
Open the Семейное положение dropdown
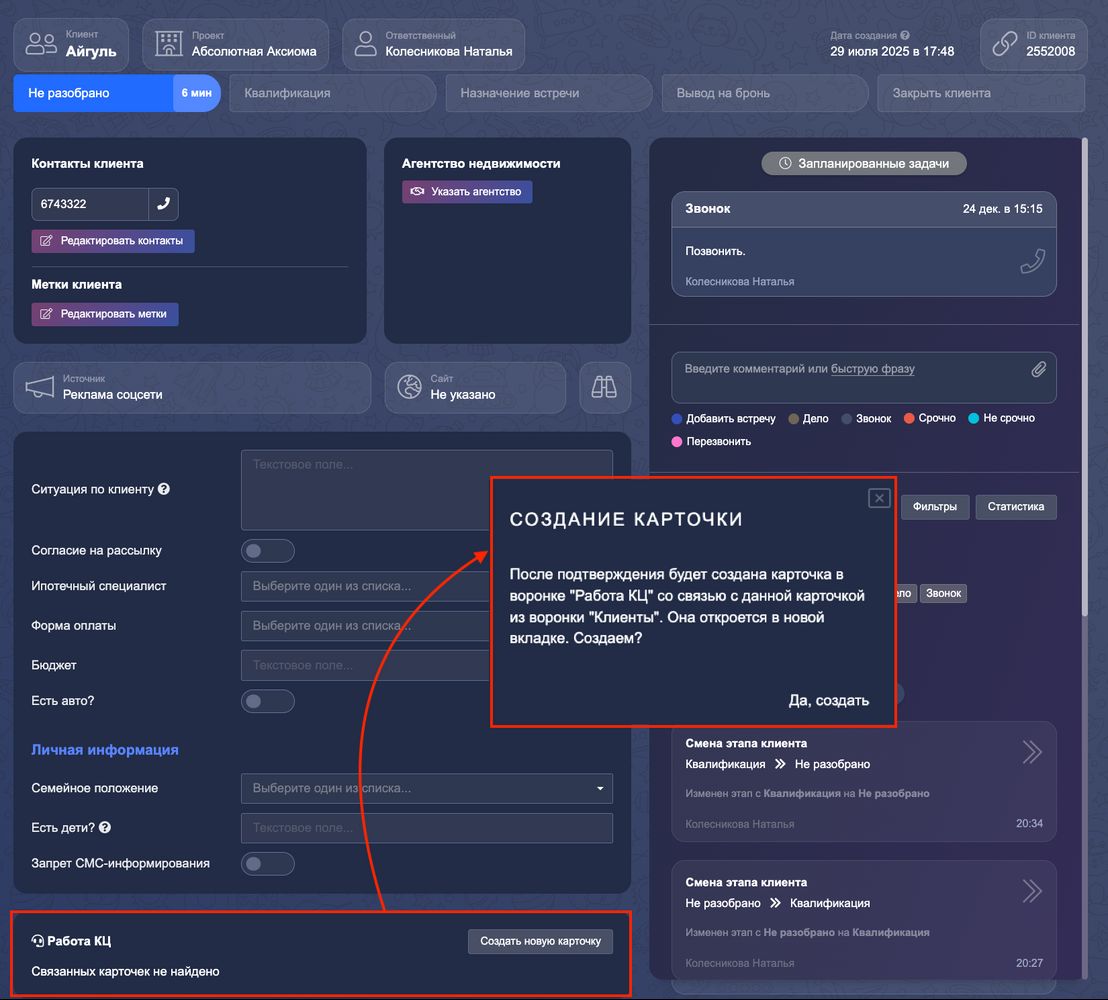pos(426,789)
